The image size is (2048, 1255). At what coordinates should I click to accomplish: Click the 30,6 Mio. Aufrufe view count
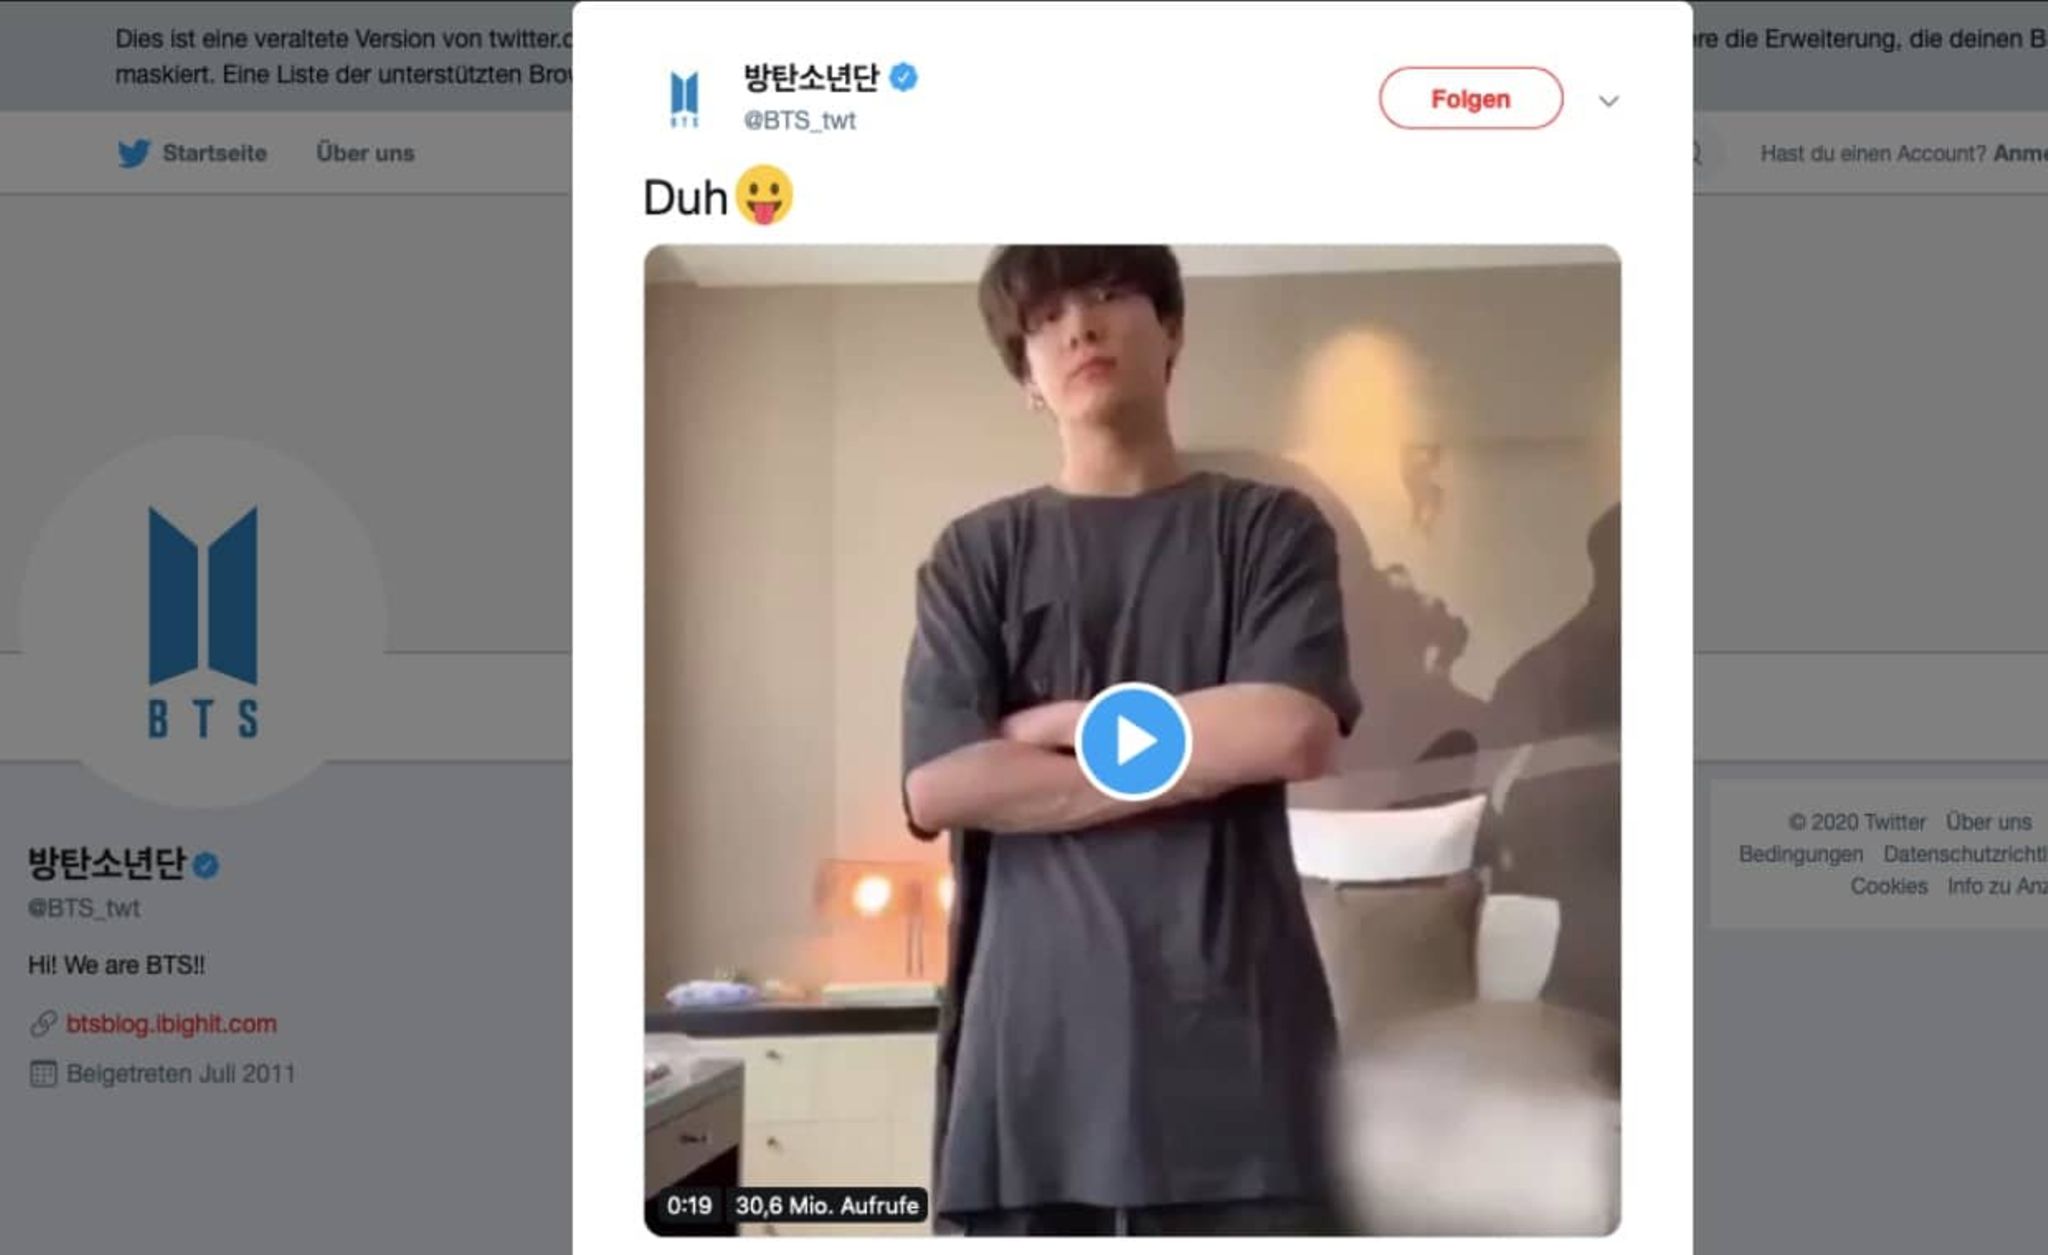tap(827, 1205)
